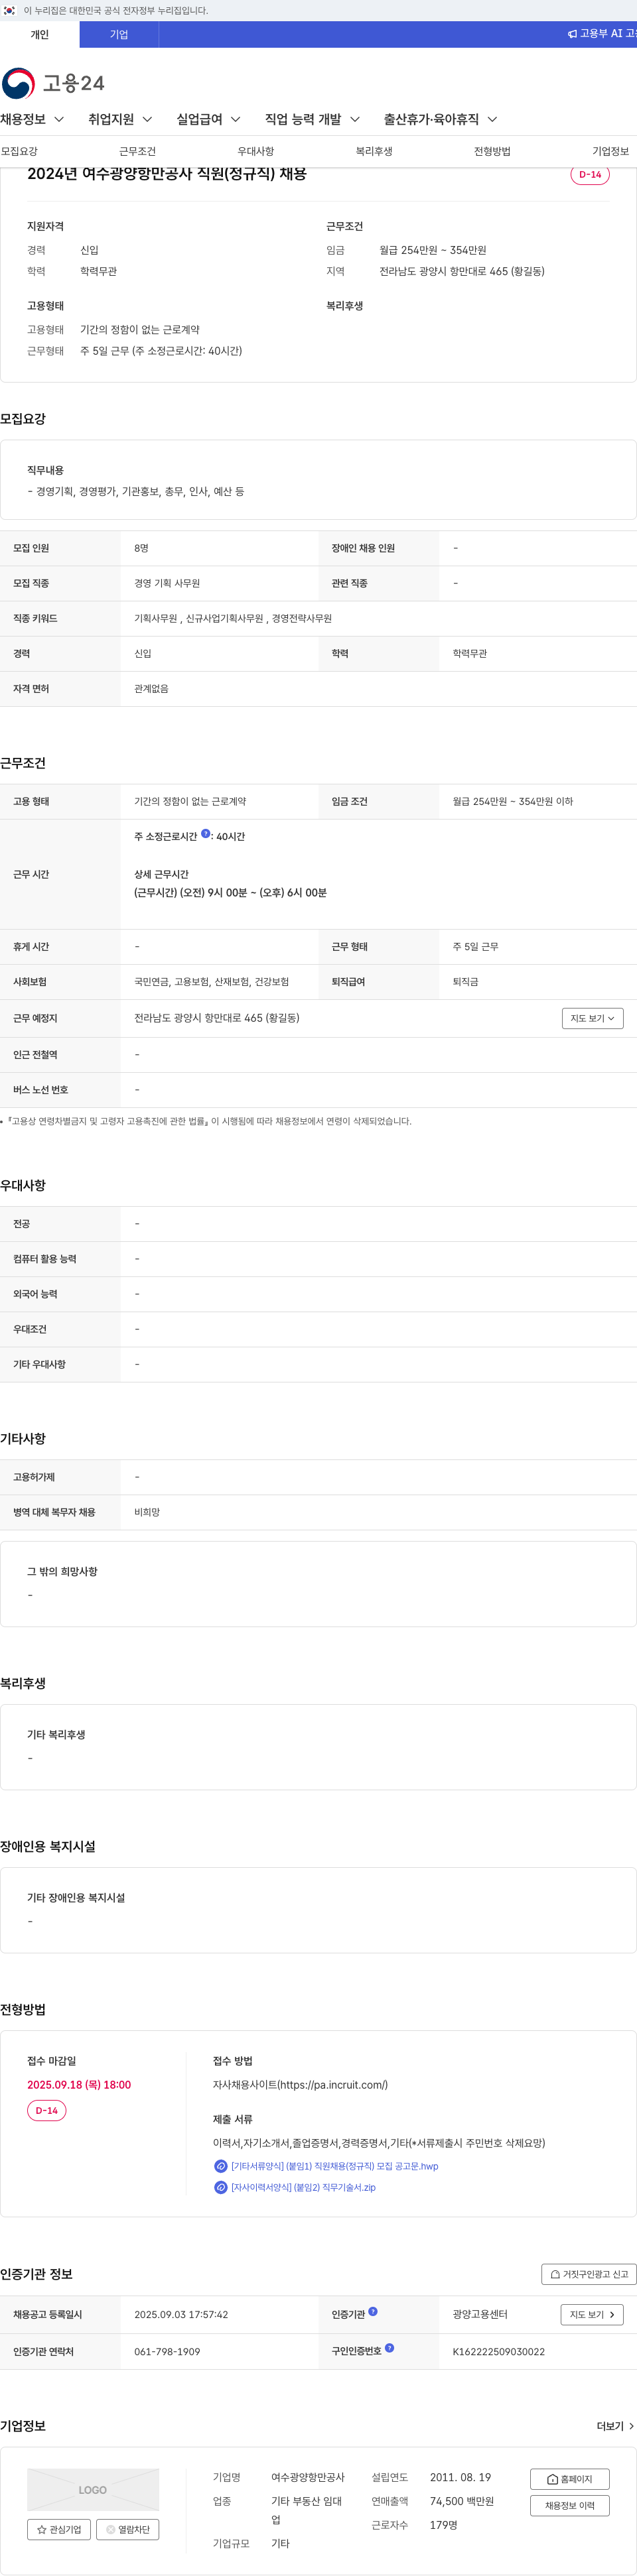The width and height of the screenshot is (637, 2576).
Task: Select the 근무 예정지 address 전라남도 광양시 항만대로 465
Action: click(217, 1018)
